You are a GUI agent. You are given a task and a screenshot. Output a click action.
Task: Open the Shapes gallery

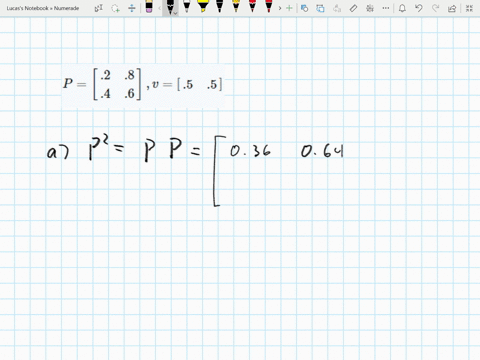pos(304,8)
